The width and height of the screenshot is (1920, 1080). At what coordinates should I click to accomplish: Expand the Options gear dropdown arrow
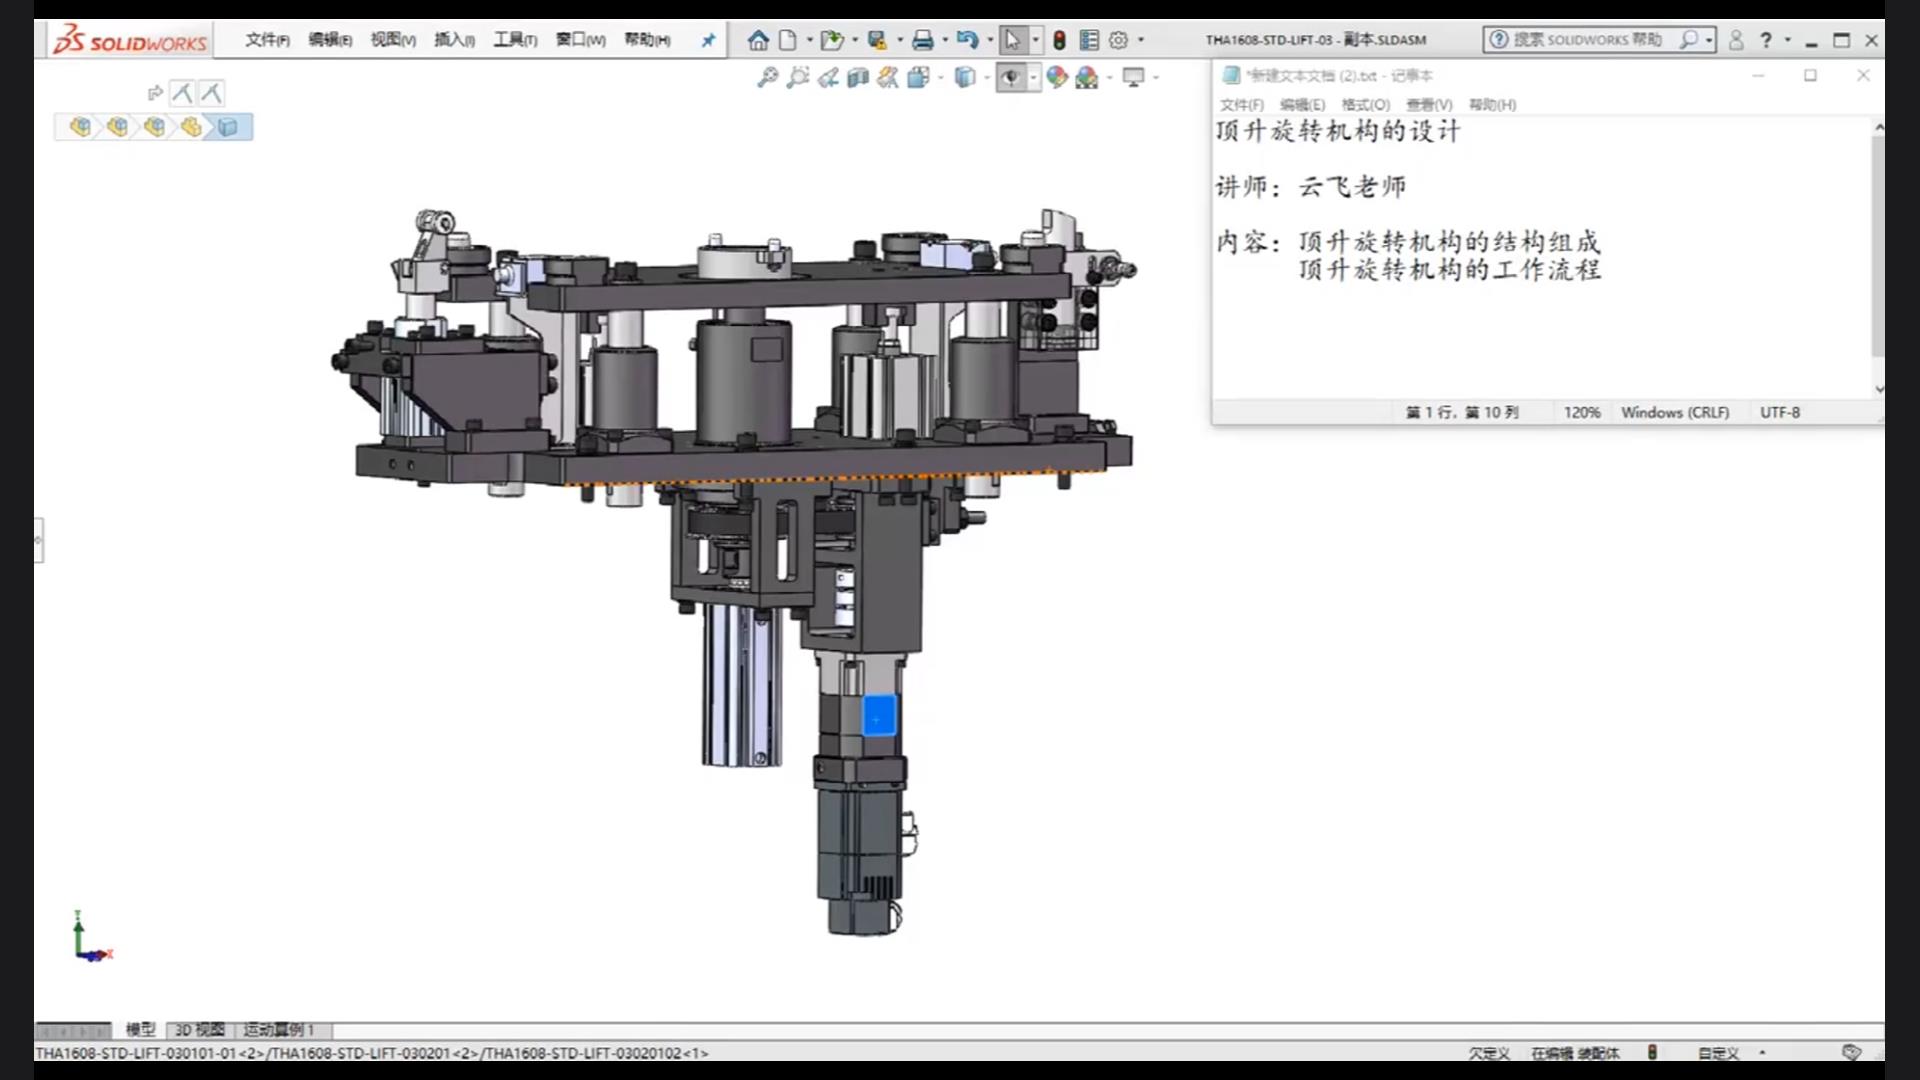(x=1141, y=40)
